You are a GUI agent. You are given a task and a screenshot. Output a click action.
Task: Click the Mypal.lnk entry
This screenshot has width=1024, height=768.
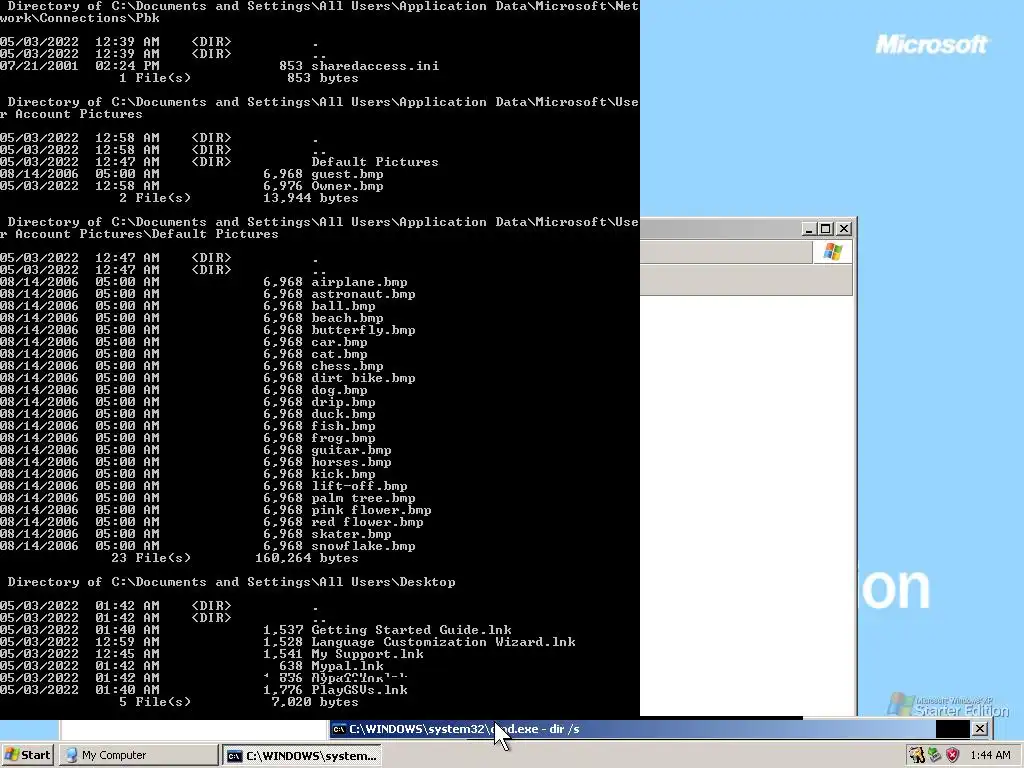point(347,666)
